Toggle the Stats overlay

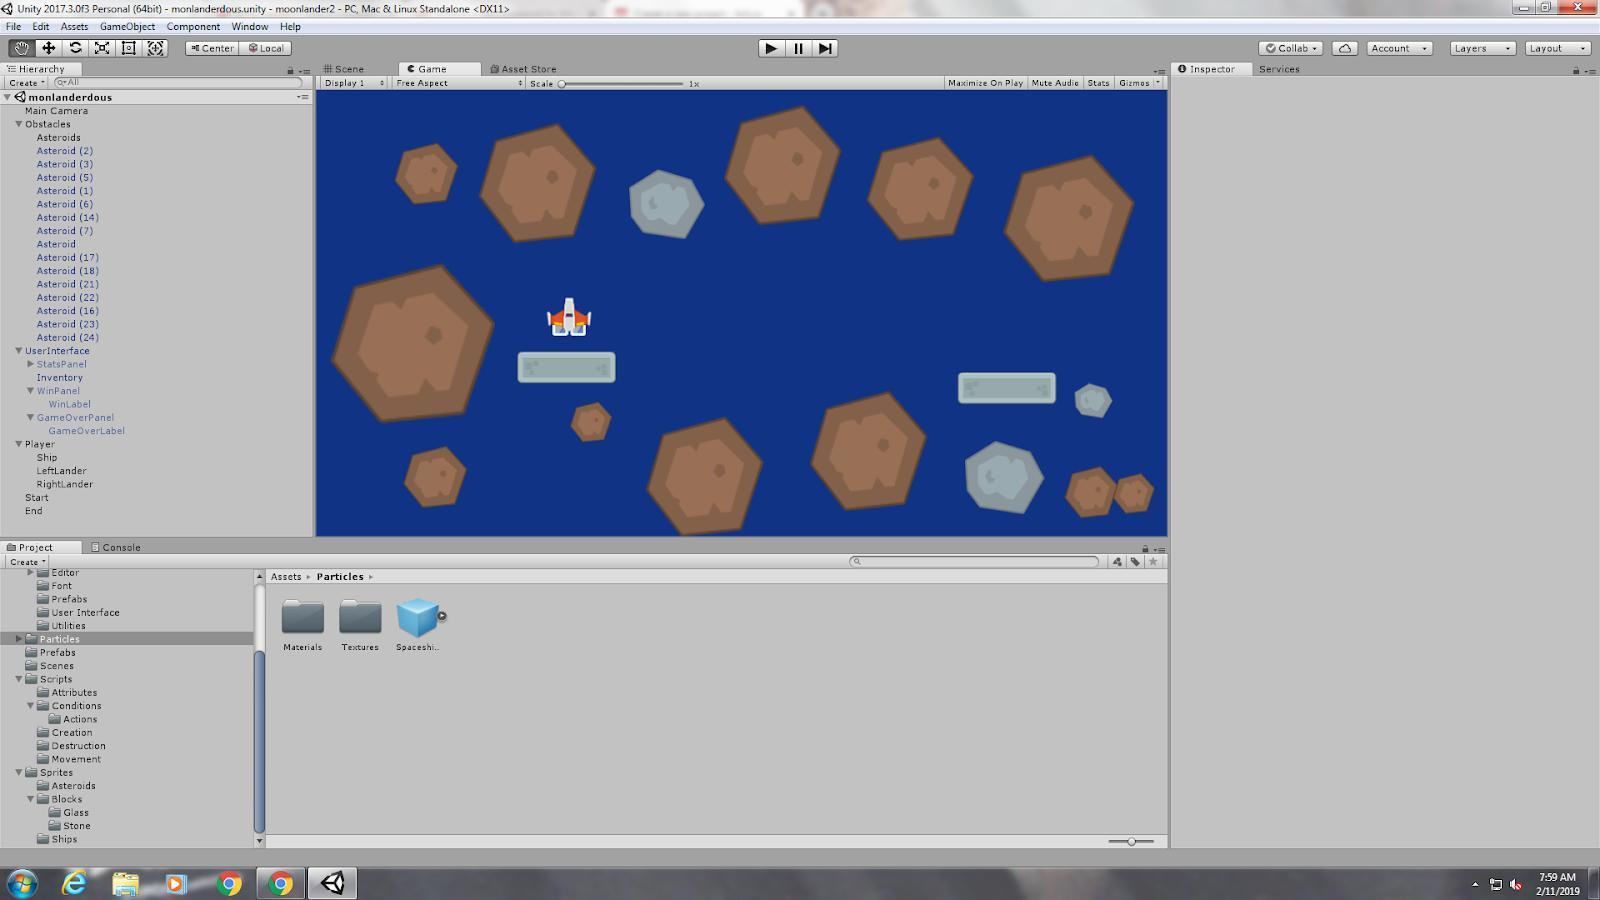(x=1098, y=83)
